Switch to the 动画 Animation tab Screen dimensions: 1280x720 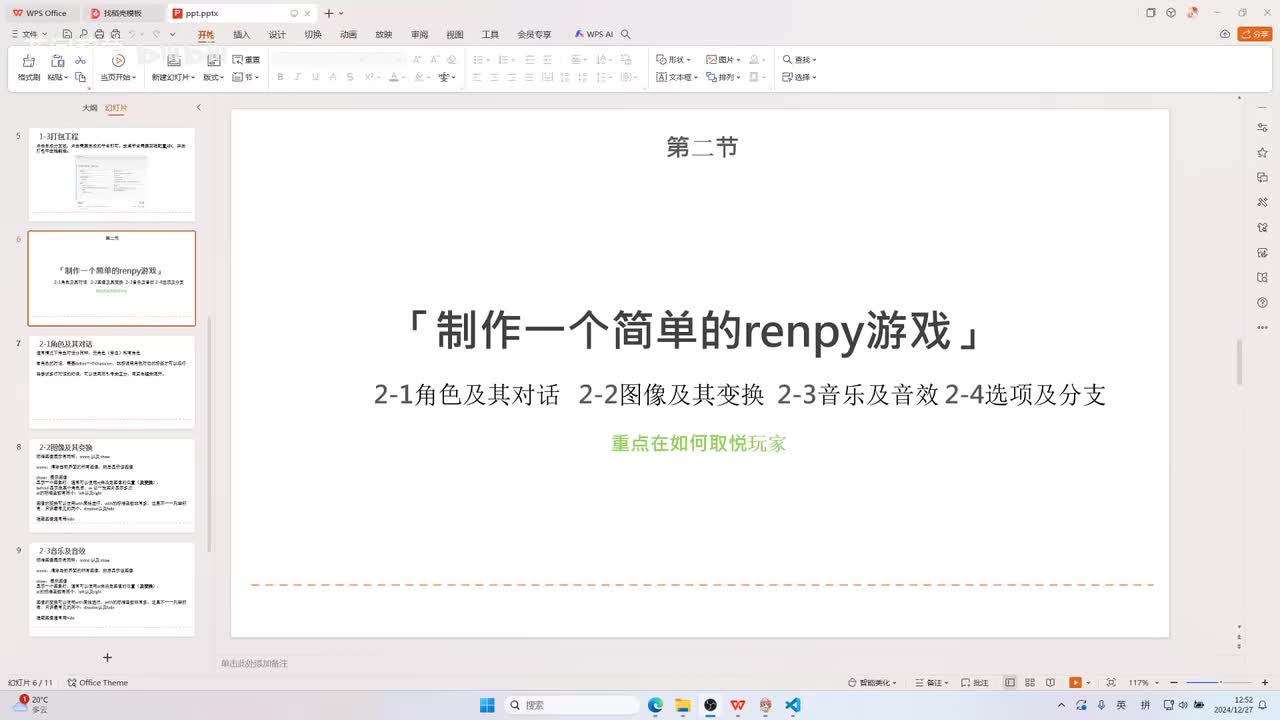click(348, 34)
